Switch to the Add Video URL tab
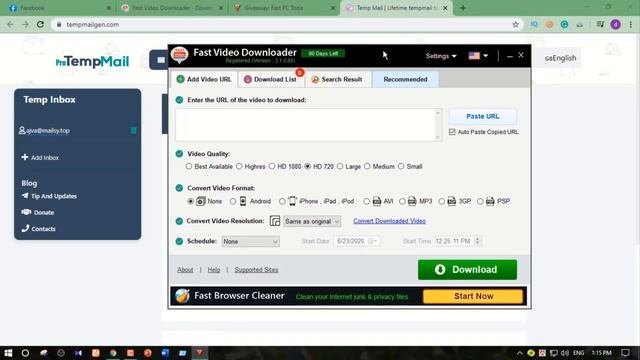 [204, 79]
